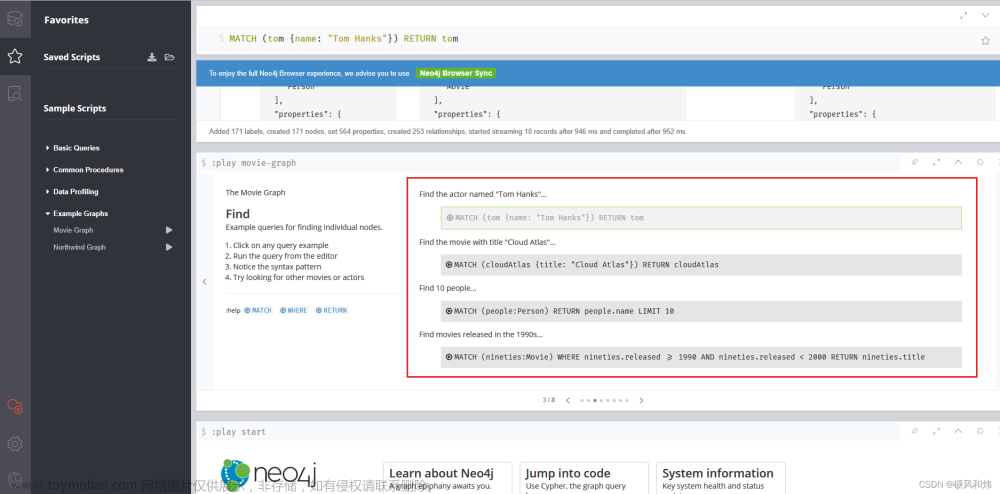Click inside the Cypher editor query text
Viewport: 1000px width, 494px height.
coord(343,39)
